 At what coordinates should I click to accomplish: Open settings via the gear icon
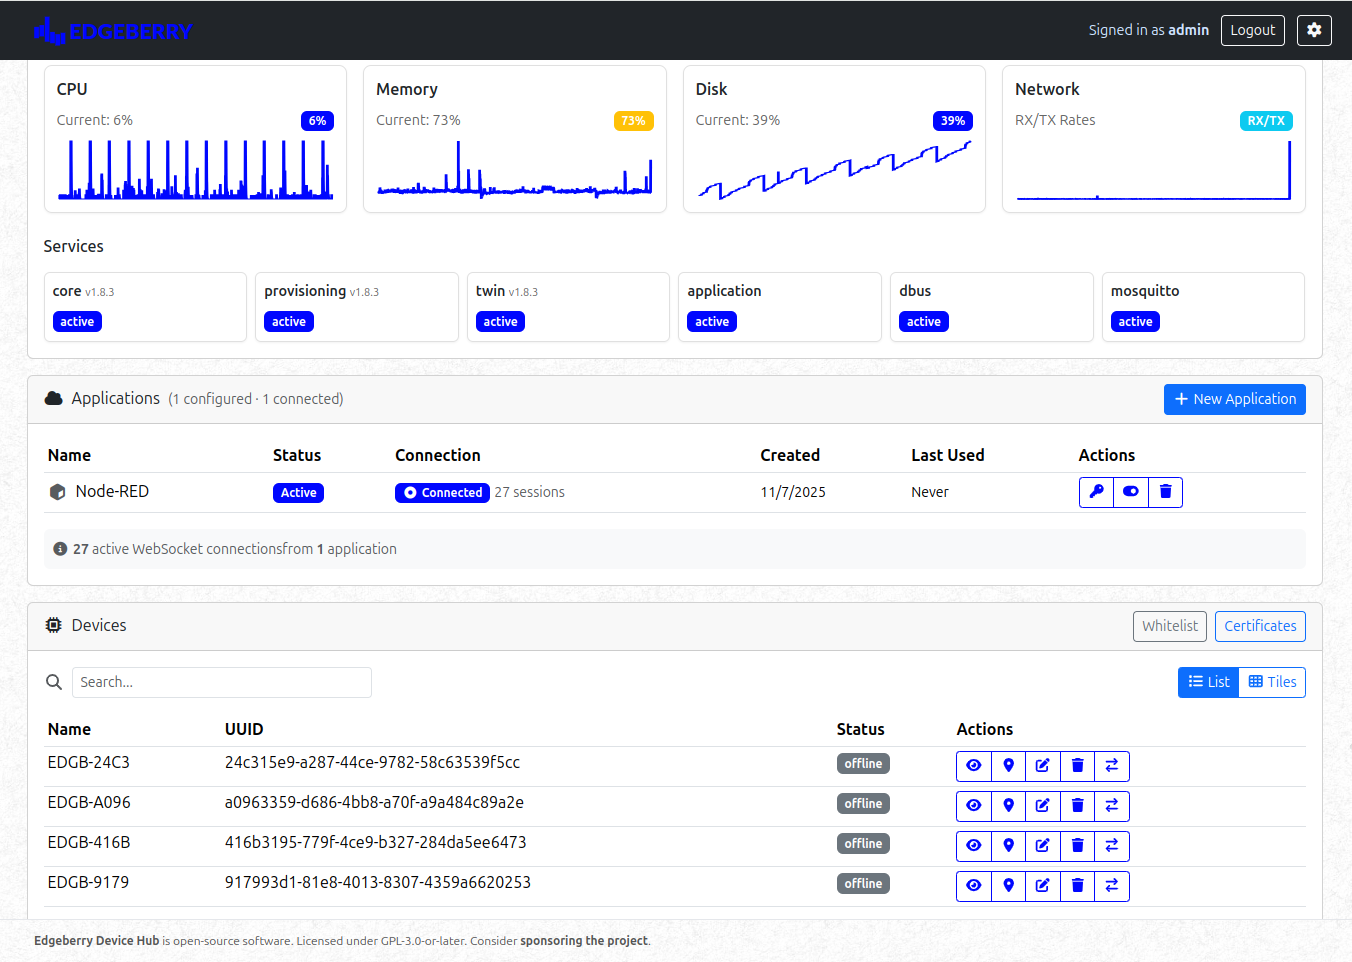[1314, 30]
